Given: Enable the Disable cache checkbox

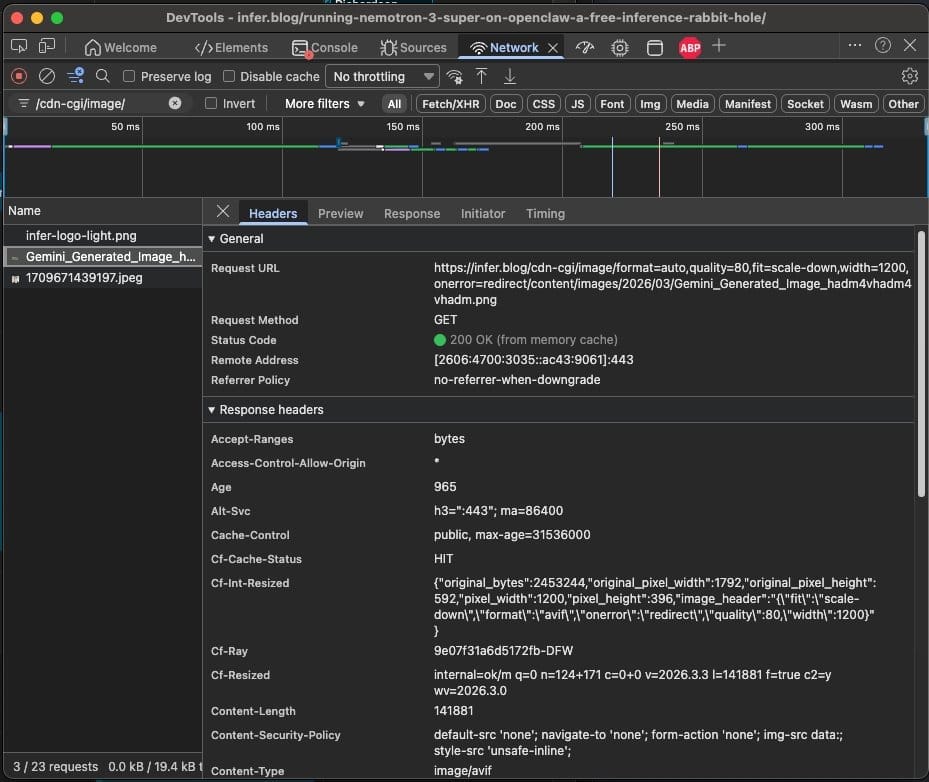Looking at the screenshot, I should click(229, 76).
